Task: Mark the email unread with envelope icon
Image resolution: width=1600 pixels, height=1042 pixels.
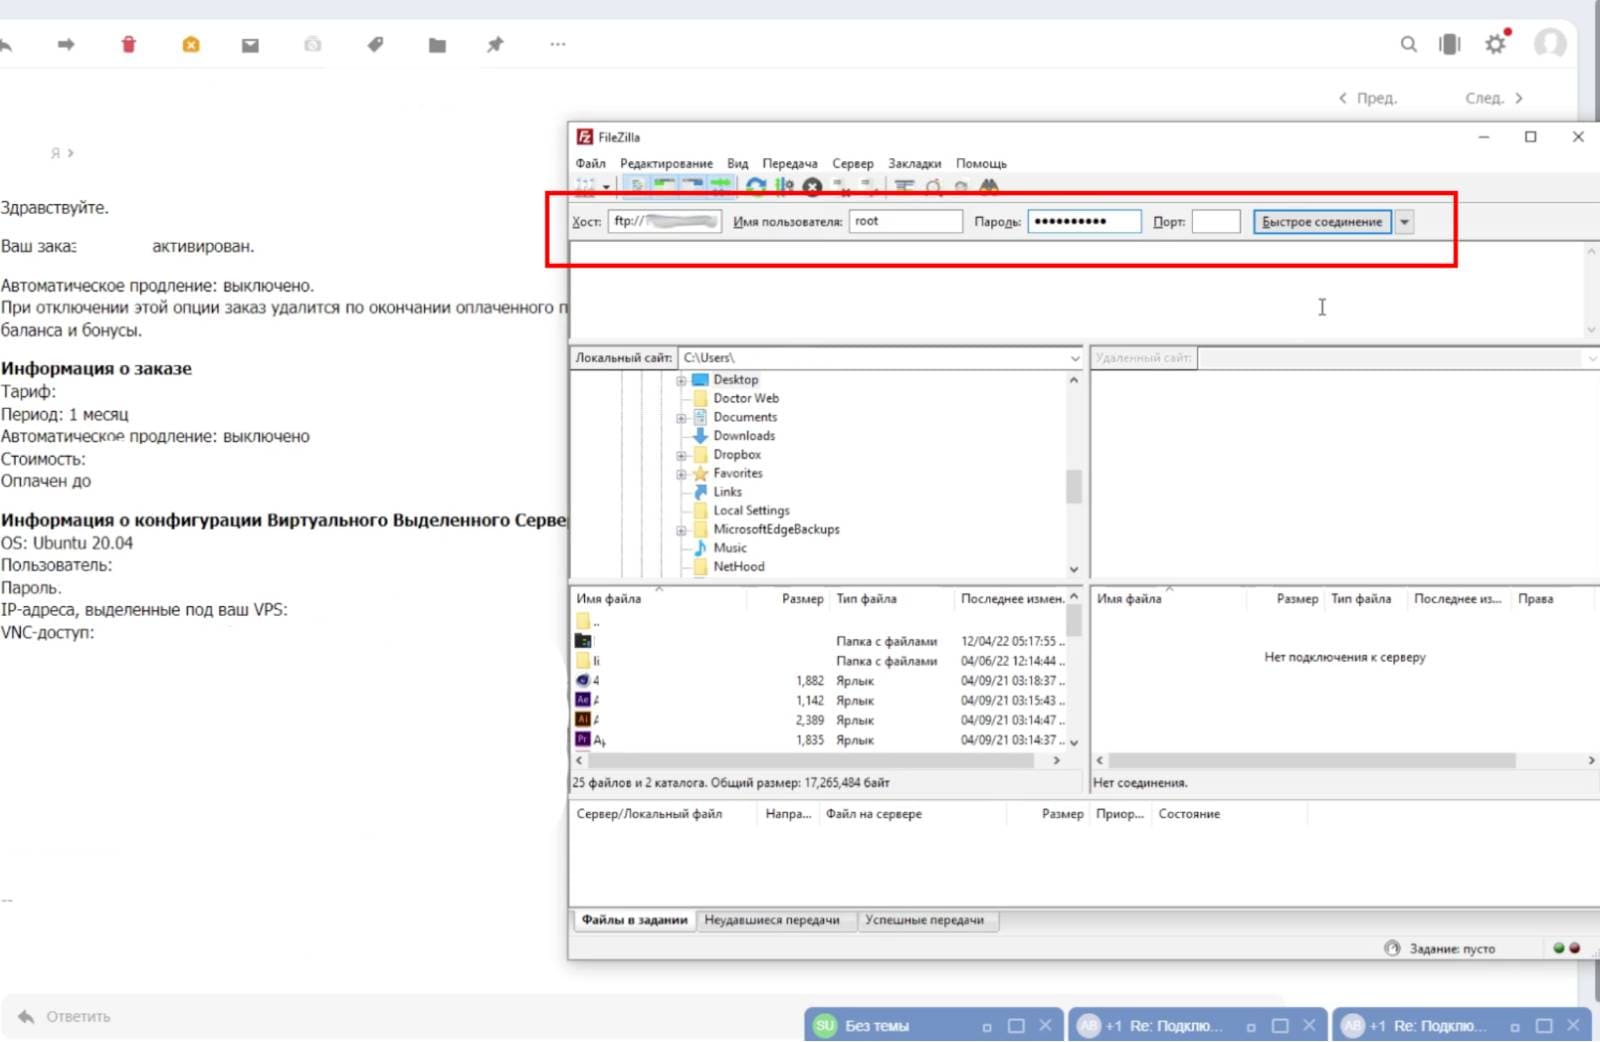Action: [x=250, y=45]
